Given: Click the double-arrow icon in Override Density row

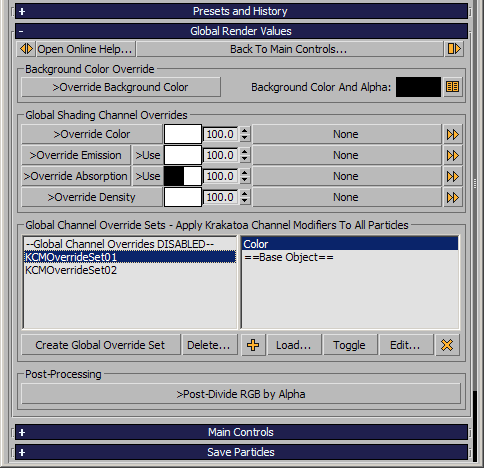Looking at the screenshot, I should pyautogui.click(x=453, y=197).
